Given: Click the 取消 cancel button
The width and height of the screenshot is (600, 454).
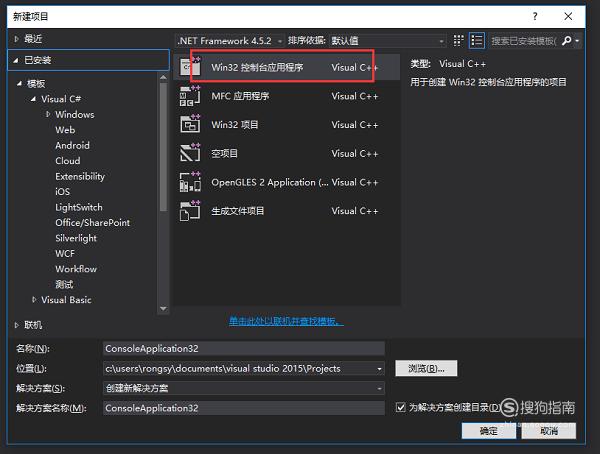Looking at the screenshot, I should pyautogui.click(x=549, y=431).
